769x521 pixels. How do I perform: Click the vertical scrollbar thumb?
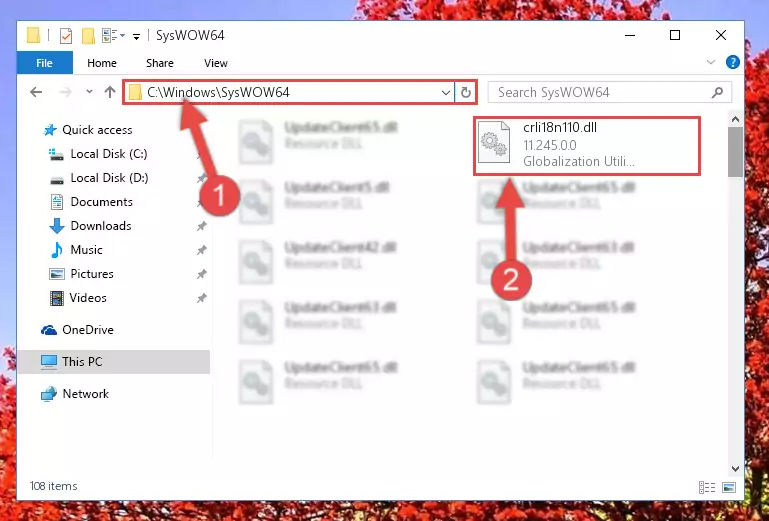735,152
